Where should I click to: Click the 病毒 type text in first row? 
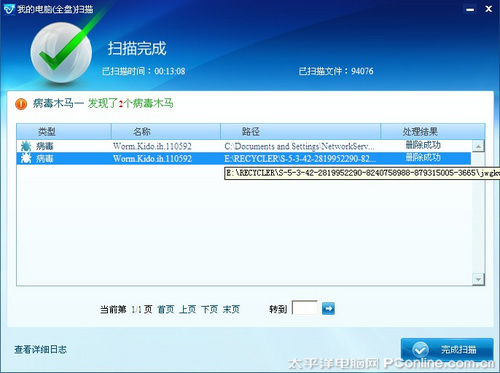(45, 146)
